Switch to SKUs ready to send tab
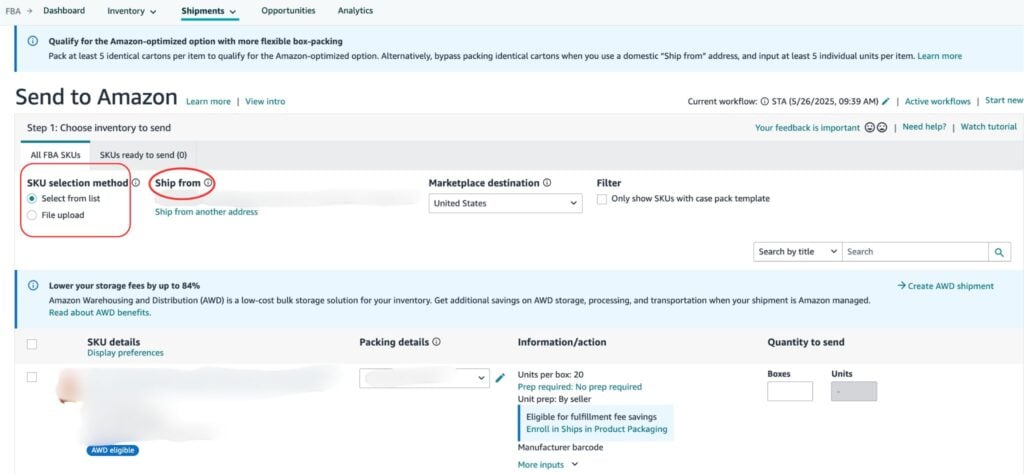The image size is (1024, 475). [142, 155]
